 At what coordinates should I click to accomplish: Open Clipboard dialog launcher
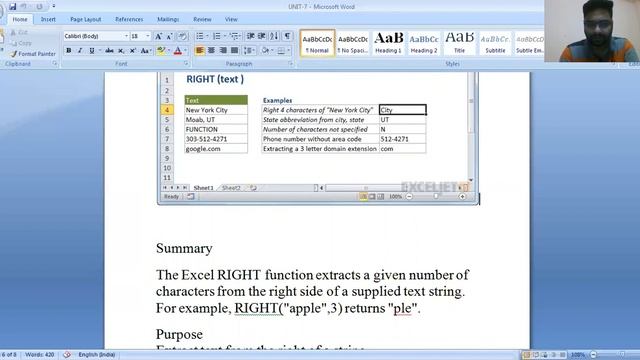(55, 64)
